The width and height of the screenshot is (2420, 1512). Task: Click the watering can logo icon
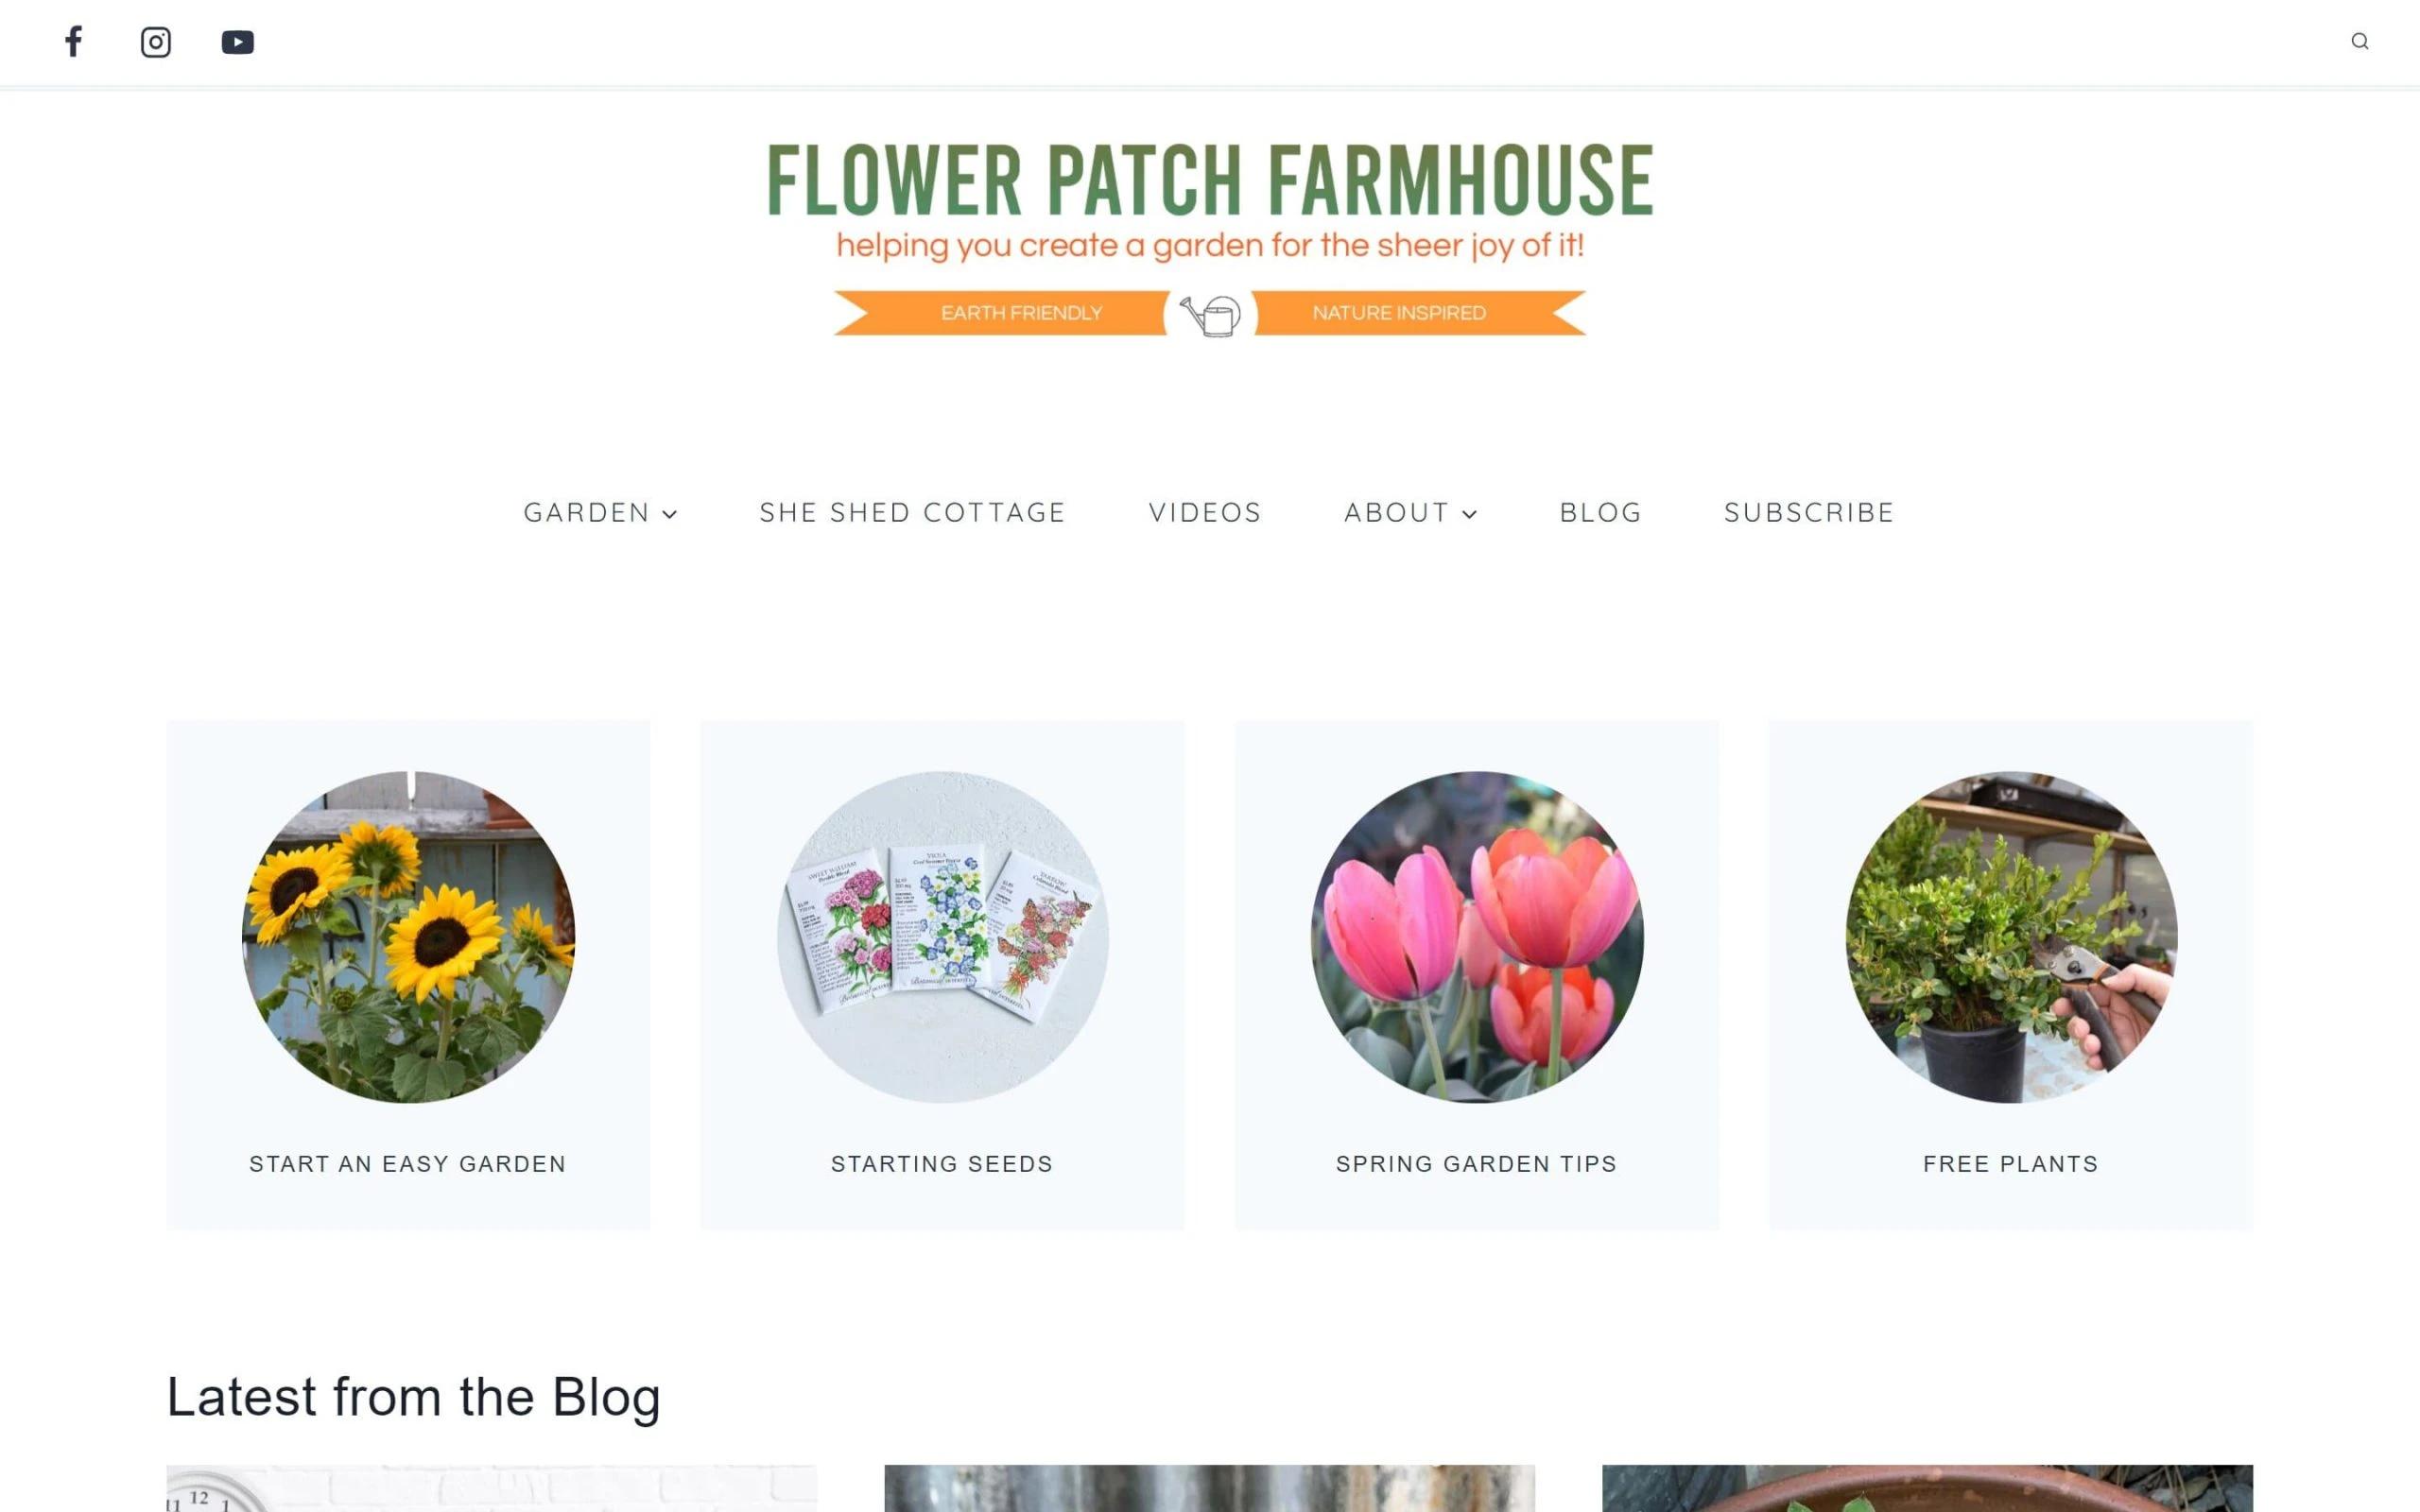click(x=1210, y=315)
